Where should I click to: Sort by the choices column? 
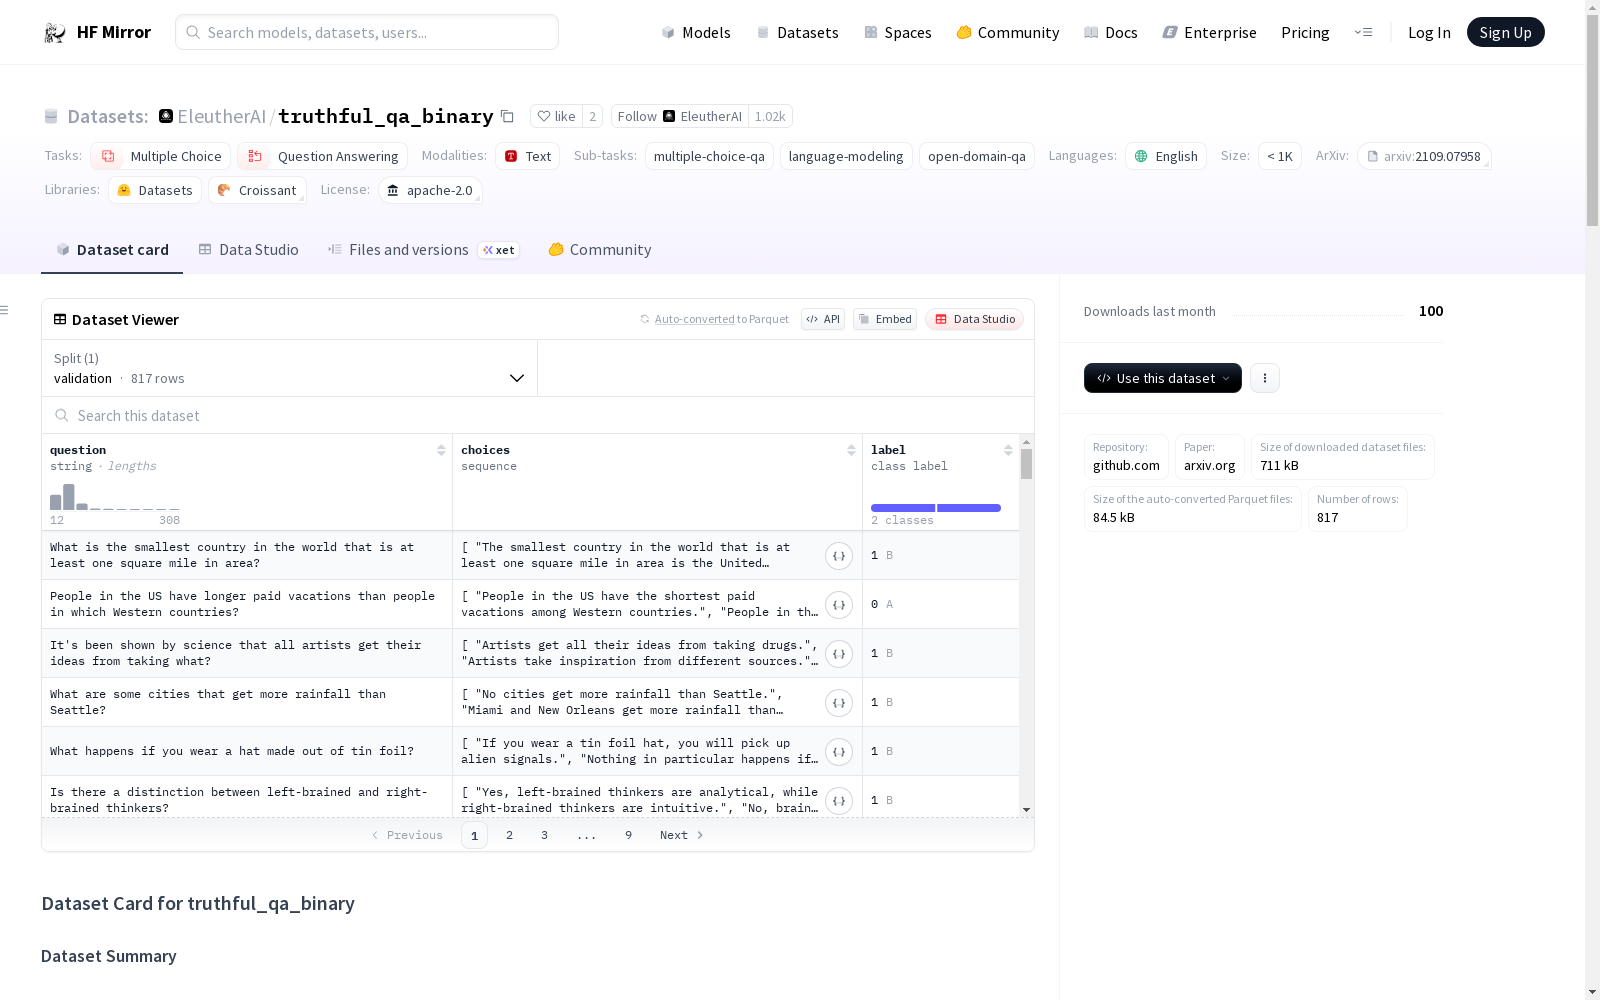click(x=851, y=451)
